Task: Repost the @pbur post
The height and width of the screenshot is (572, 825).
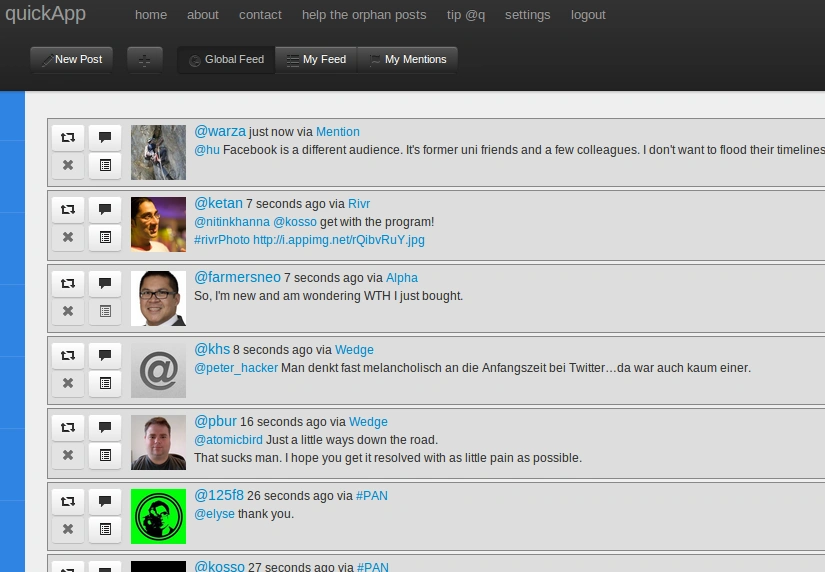Action: tap(68, 428)
